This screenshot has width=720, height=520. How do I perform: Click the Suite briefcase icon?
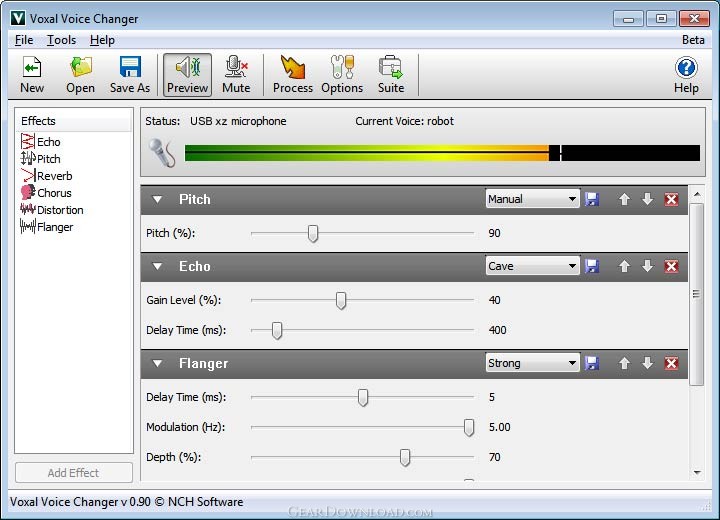coord(391,75)
